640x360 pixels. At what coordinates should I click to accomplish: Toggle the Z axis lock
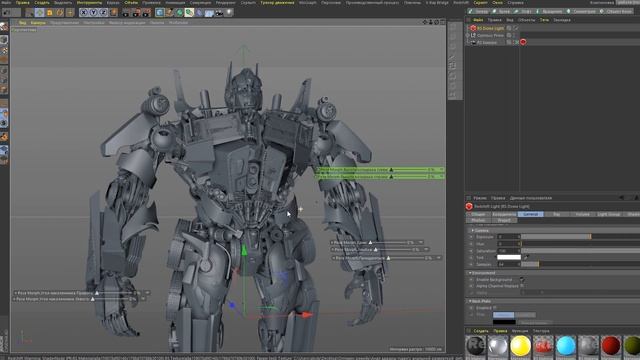point(103,13)
